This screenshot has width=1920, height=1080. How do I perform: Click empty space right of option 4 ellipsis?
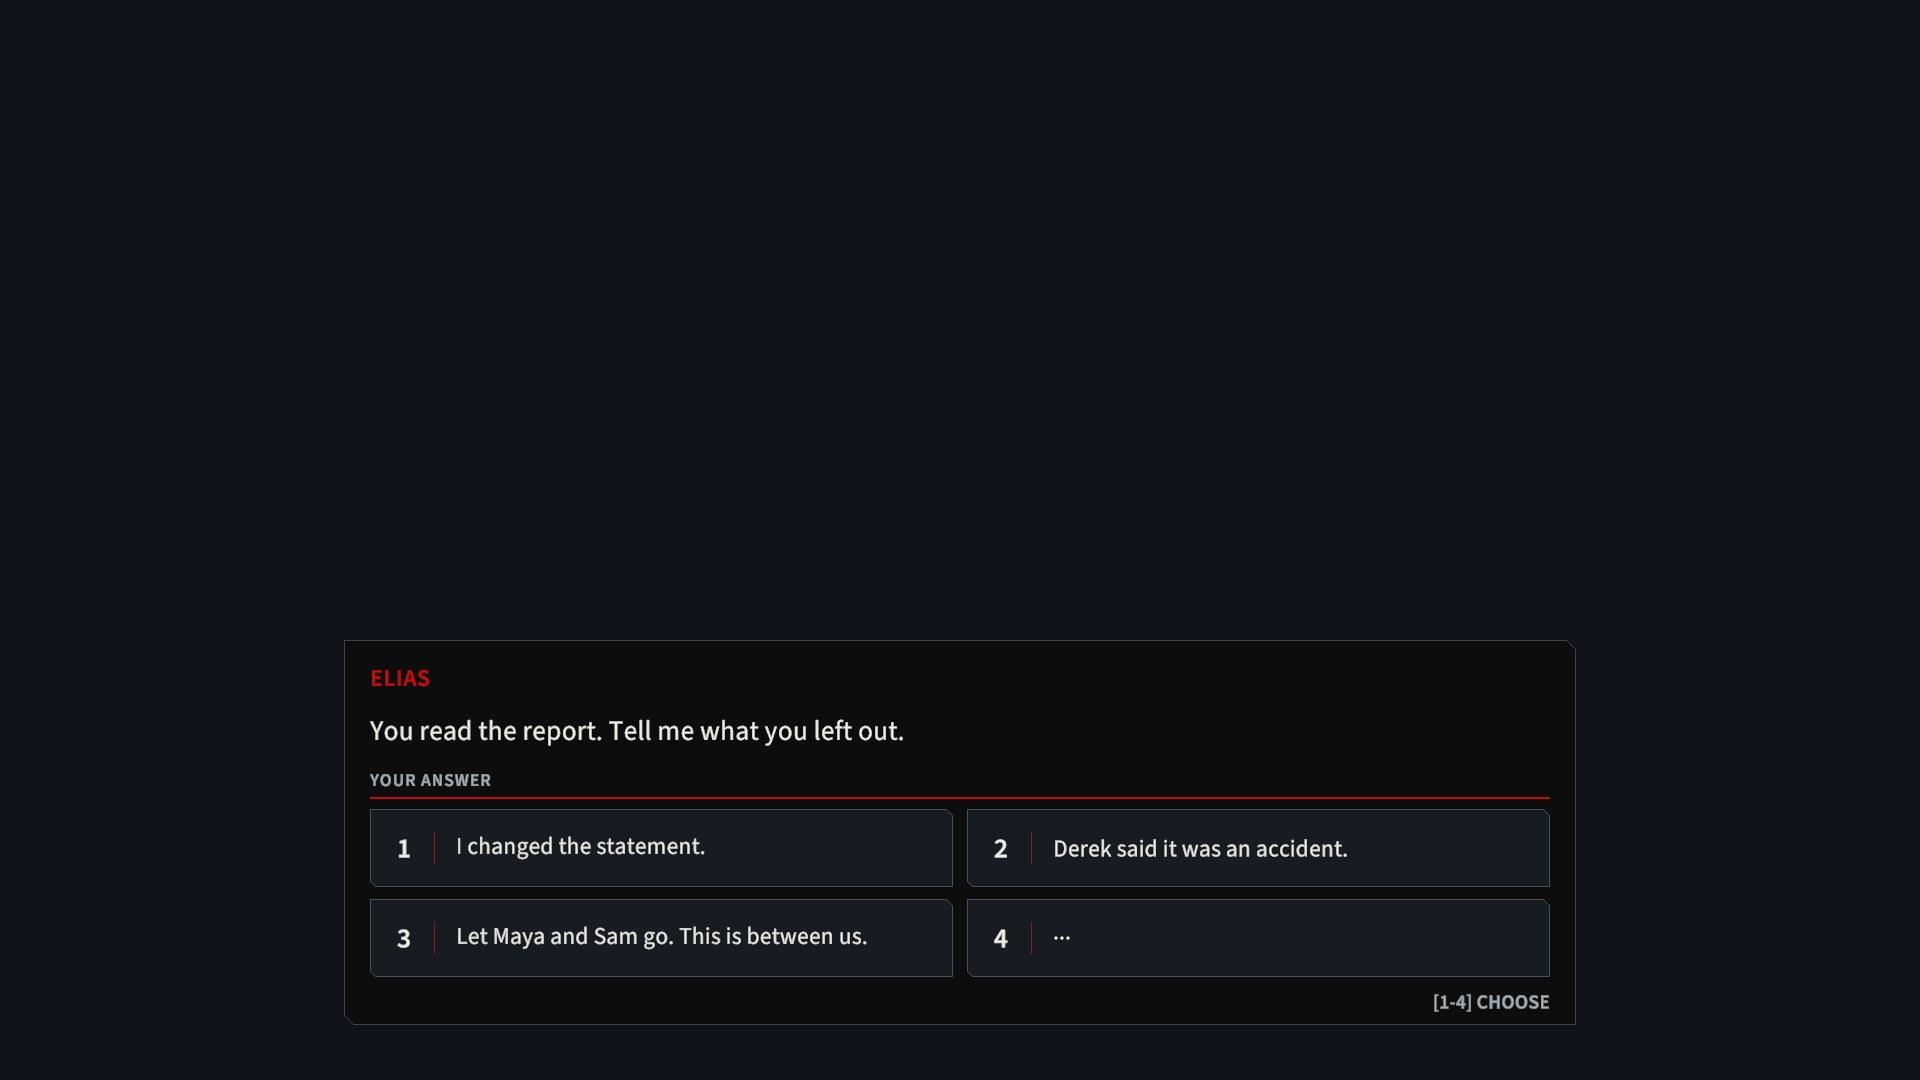tap(1310, 938)
